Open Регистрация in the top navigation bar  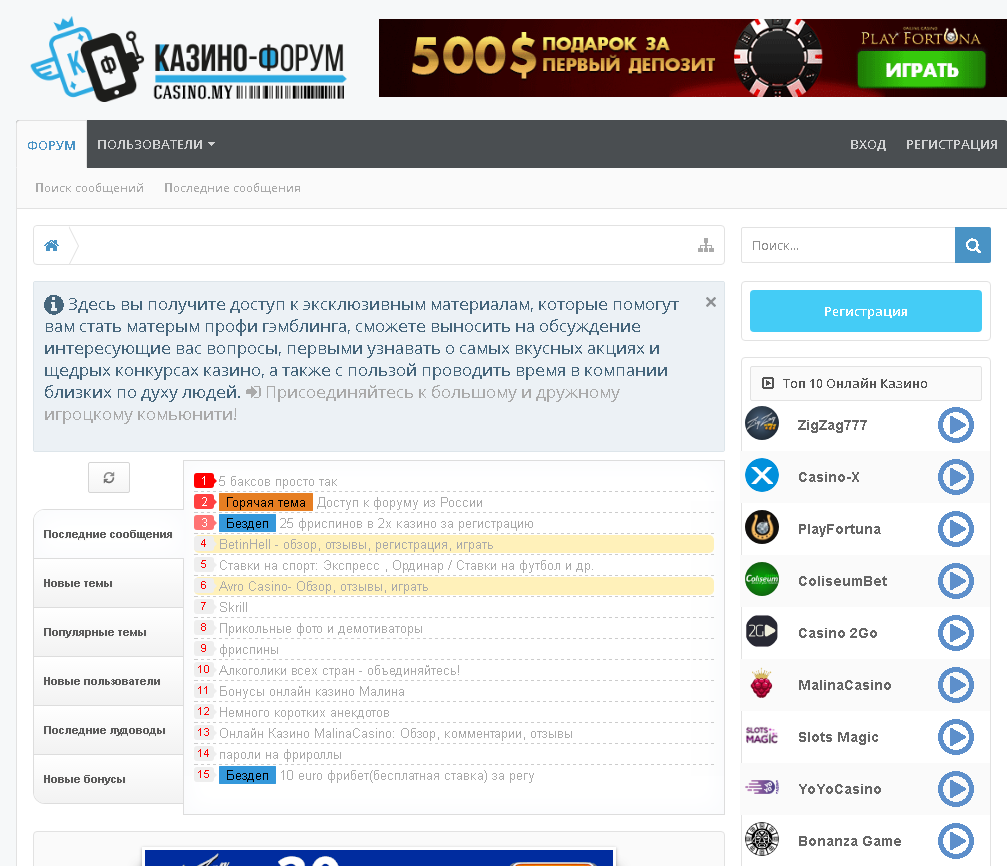(x=951, y=145)
